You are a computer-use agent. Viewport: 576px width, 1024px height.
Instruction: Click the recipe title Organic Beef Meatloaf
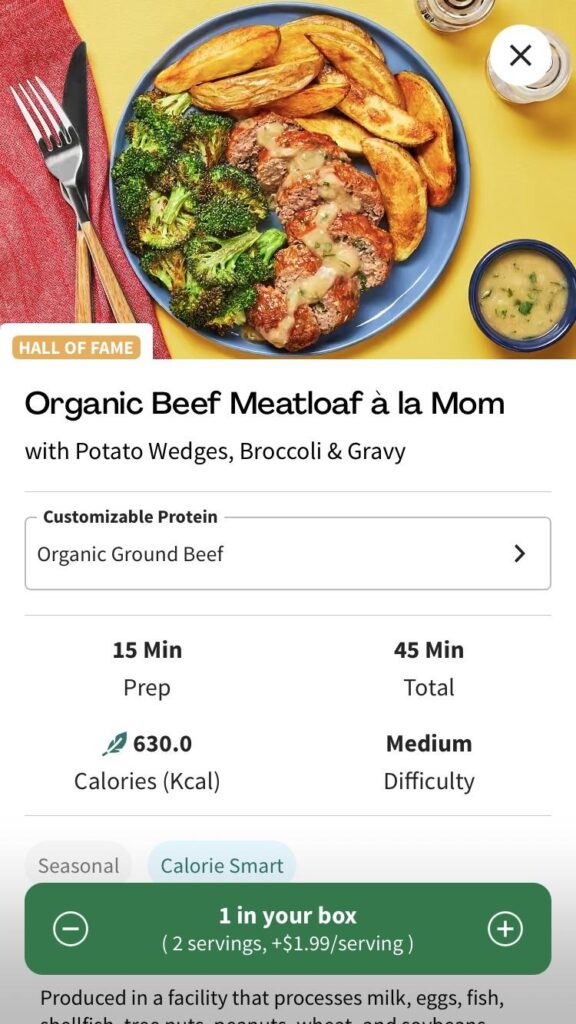coord(266,404)
